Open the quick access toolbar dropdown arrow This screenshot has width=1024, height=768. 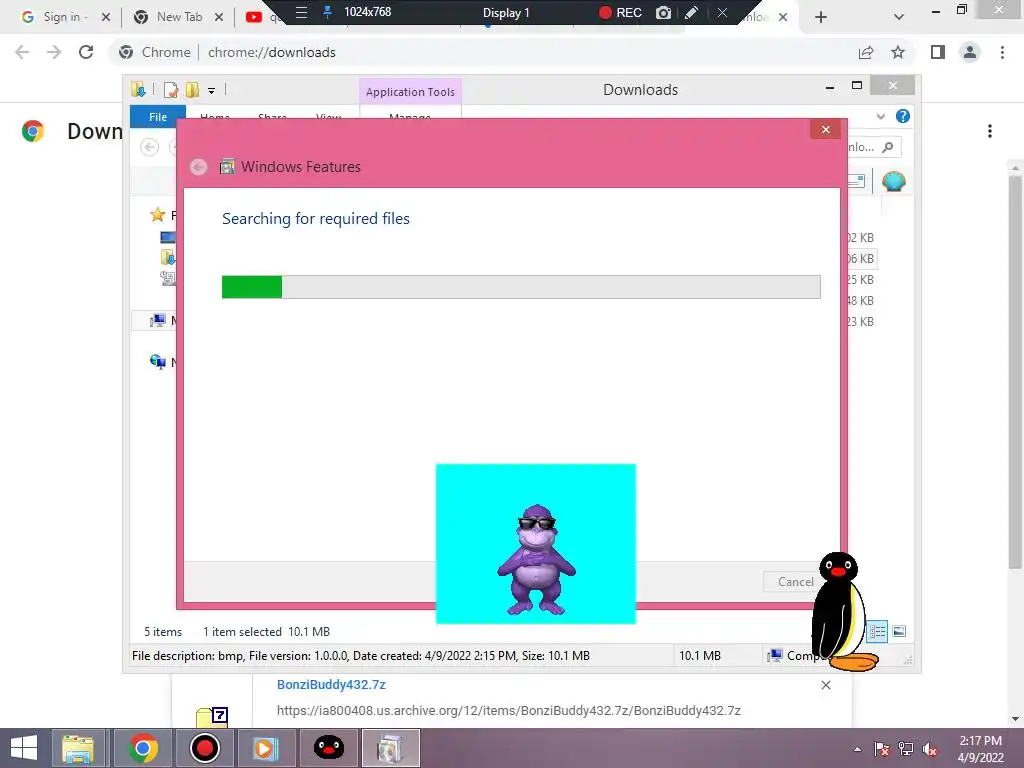pyautogui.click(x=212, y=91)
